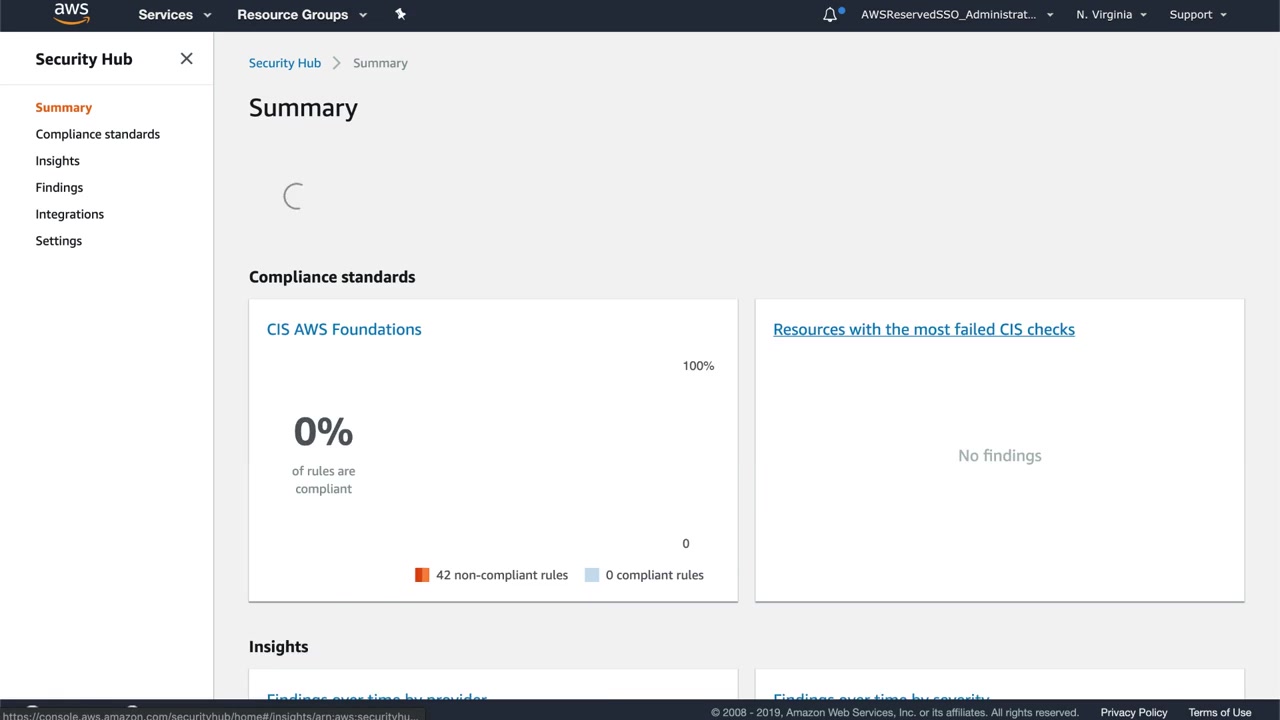Open Resources with the most failed CIS checks

coord(923,329)
